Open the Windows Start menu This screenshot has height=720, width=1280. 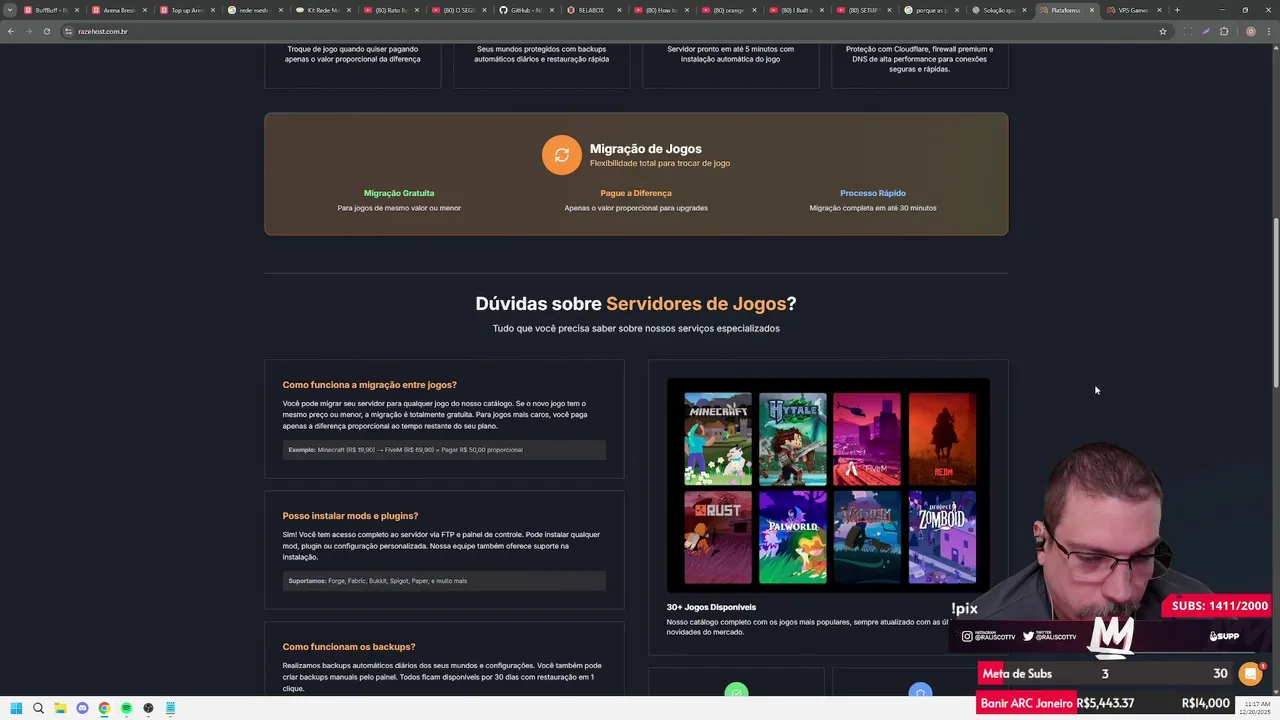click(16, 708)
